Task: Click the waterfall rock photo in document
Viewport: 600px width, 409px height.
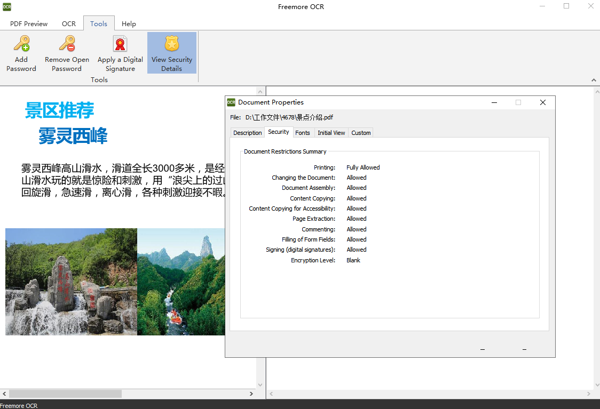Action: point(71,281)
